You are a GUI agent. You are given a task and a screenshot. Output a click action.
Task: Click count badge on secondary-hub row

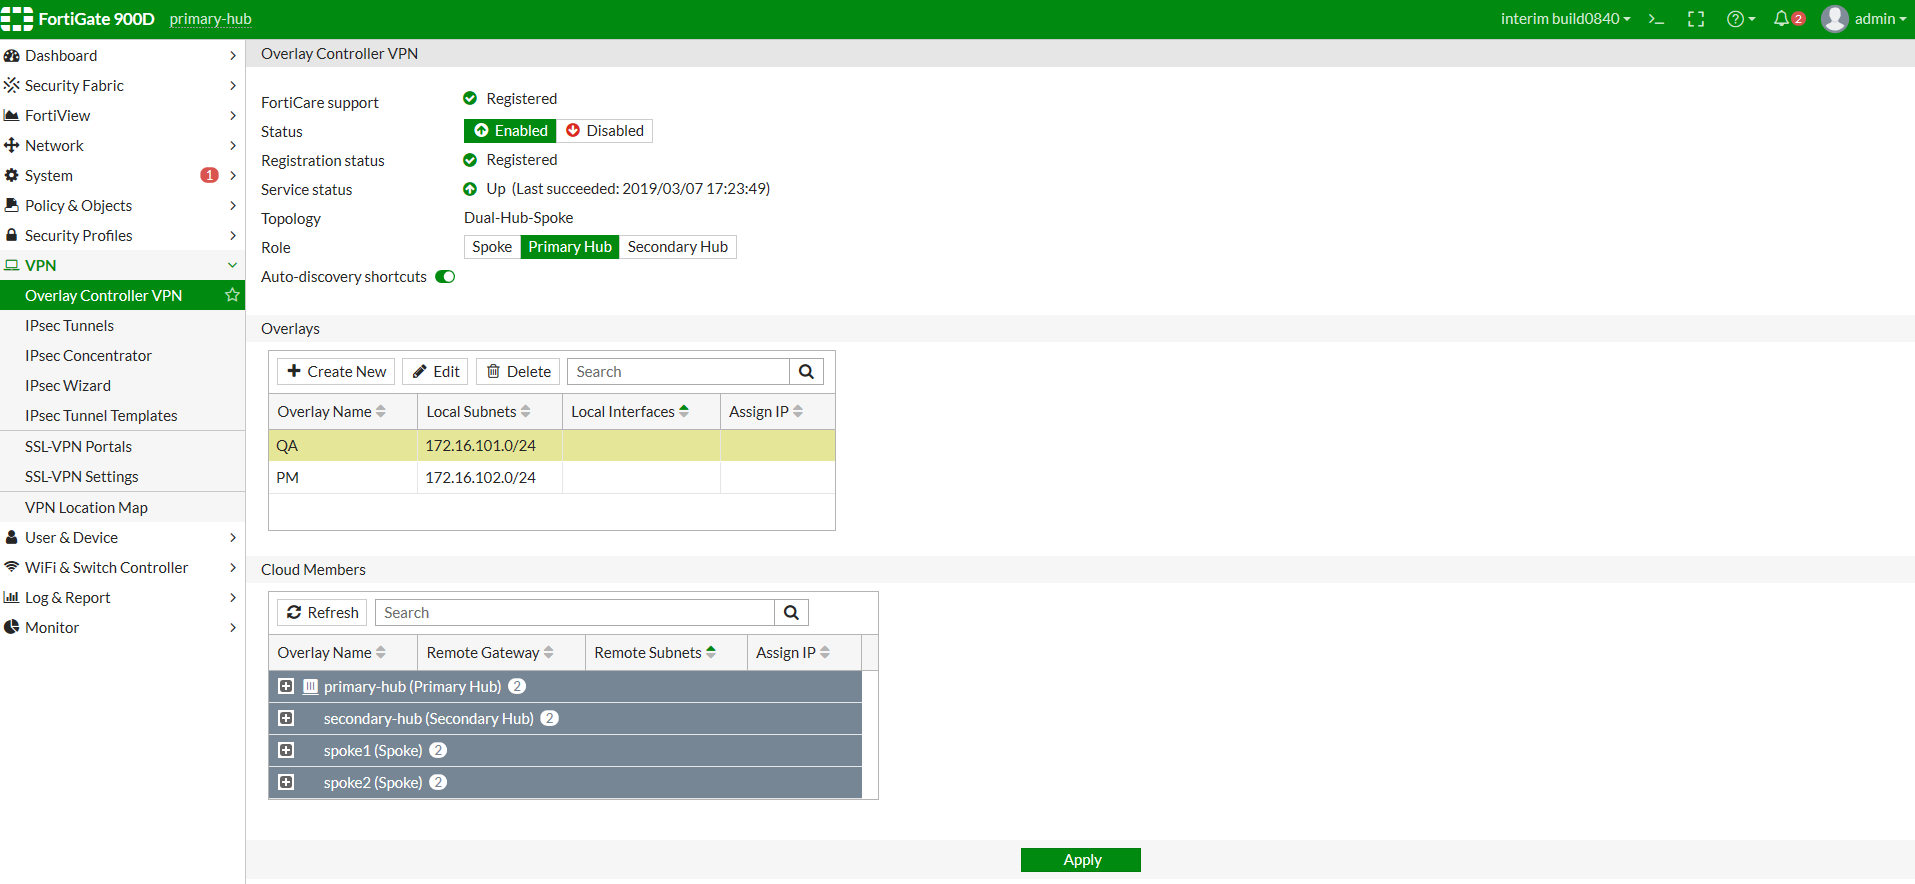[x=549, y=719]
